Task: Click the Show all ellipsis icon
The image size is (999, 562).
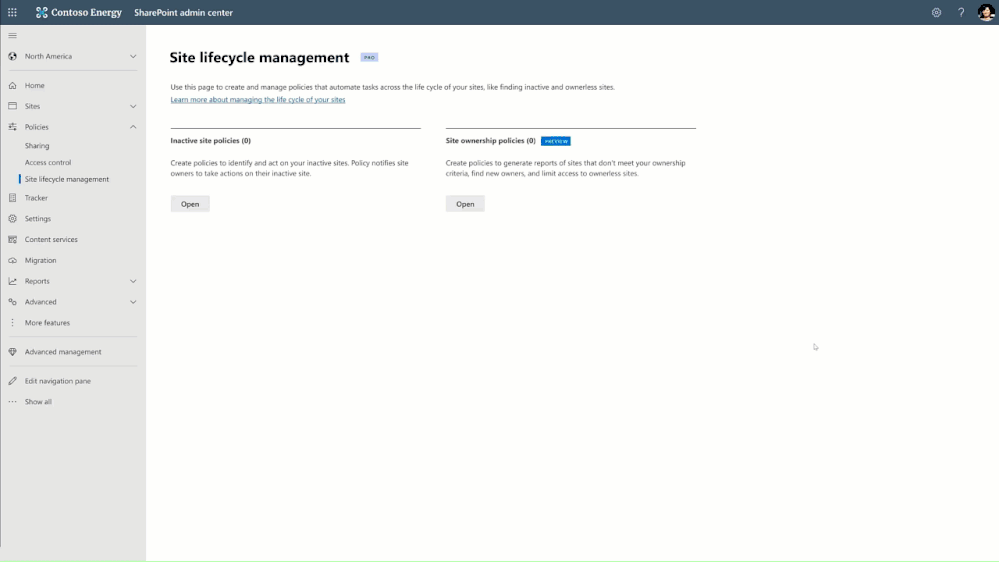Action: click(12, 401)
